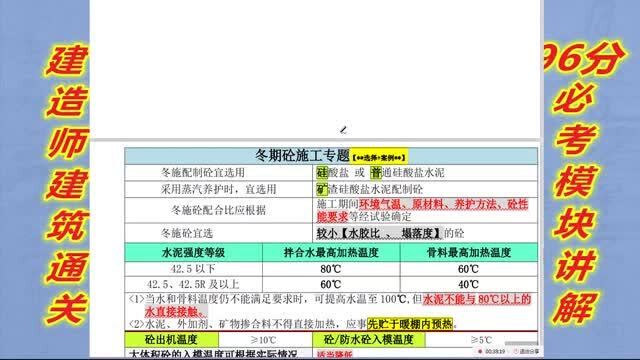Click the 42.5 以下 row label cell
640x360 pixels.
[193, 269]
